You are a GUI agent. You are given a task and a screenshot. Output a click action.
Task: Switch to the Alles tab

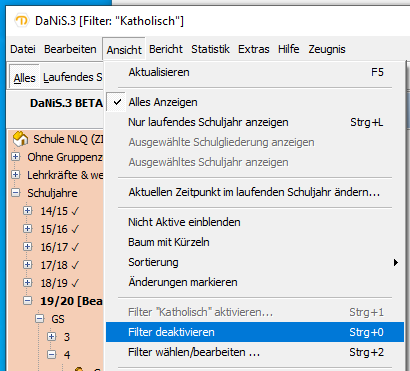pos(24,78)
